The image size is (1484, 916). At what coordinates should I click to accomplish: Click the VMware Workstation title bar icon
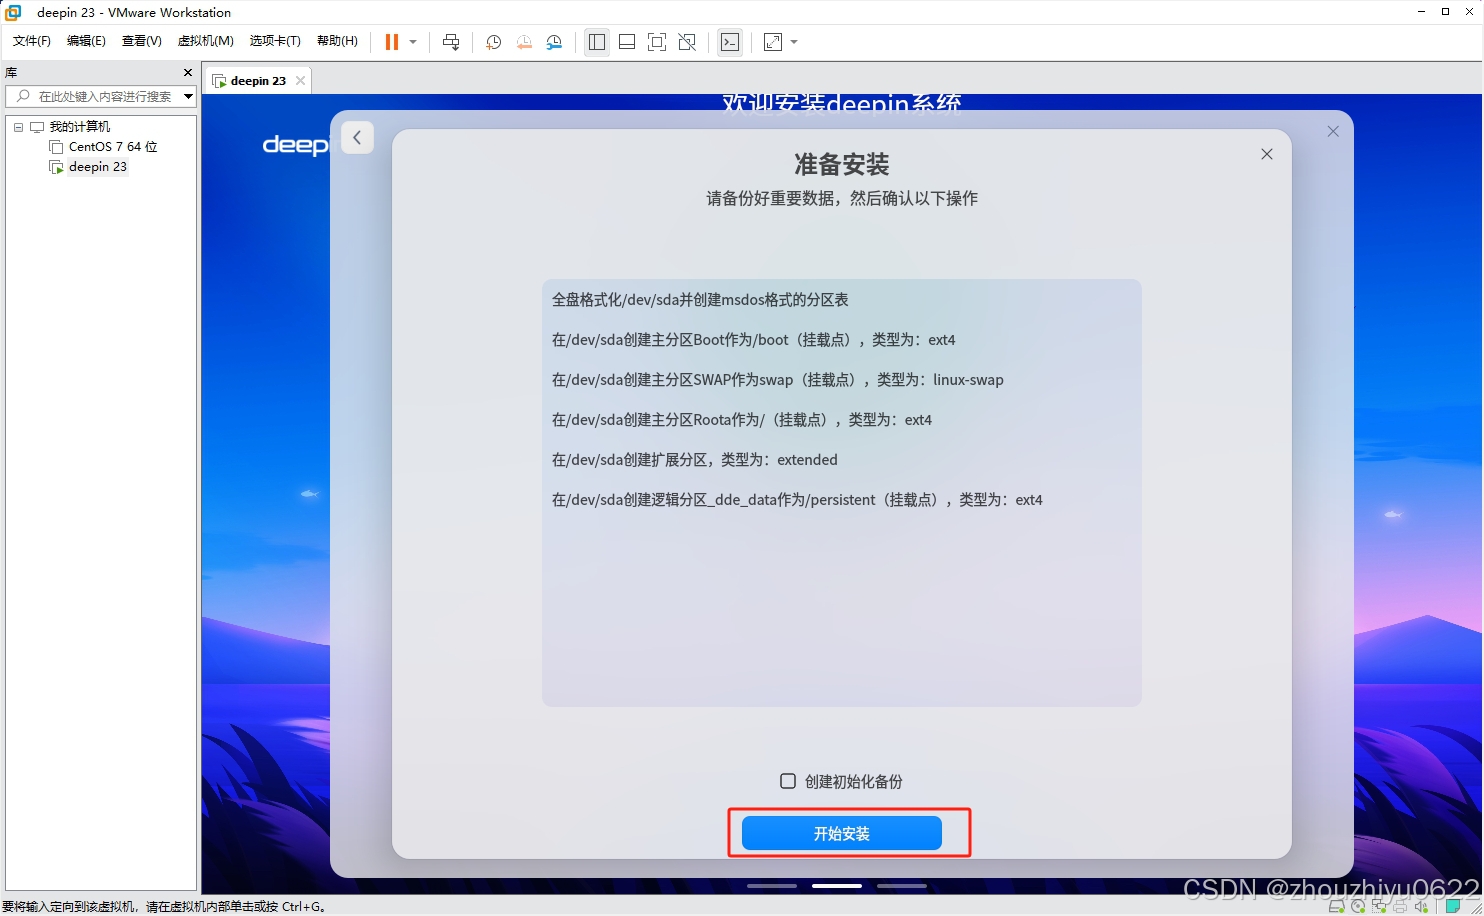pyautogui.click(x=13, y=12)
